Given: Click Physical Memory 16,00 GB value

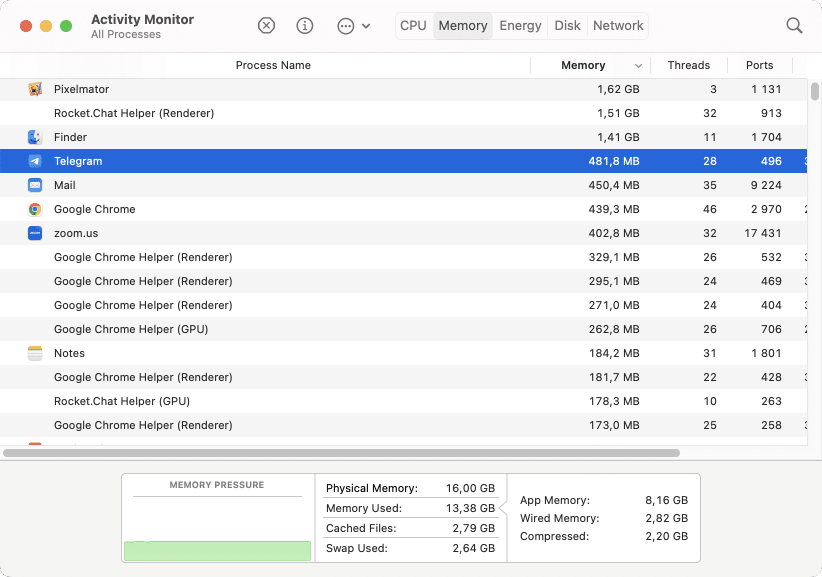Looking at the screenshot, I should [470, 488].
